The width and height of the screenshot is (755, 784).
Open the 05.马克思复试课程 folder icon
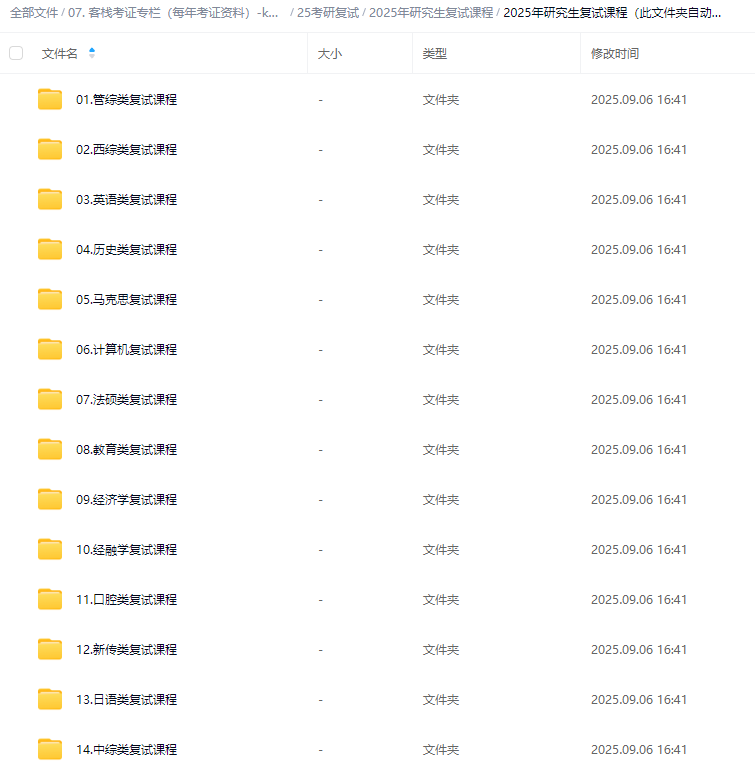(50, 299)
